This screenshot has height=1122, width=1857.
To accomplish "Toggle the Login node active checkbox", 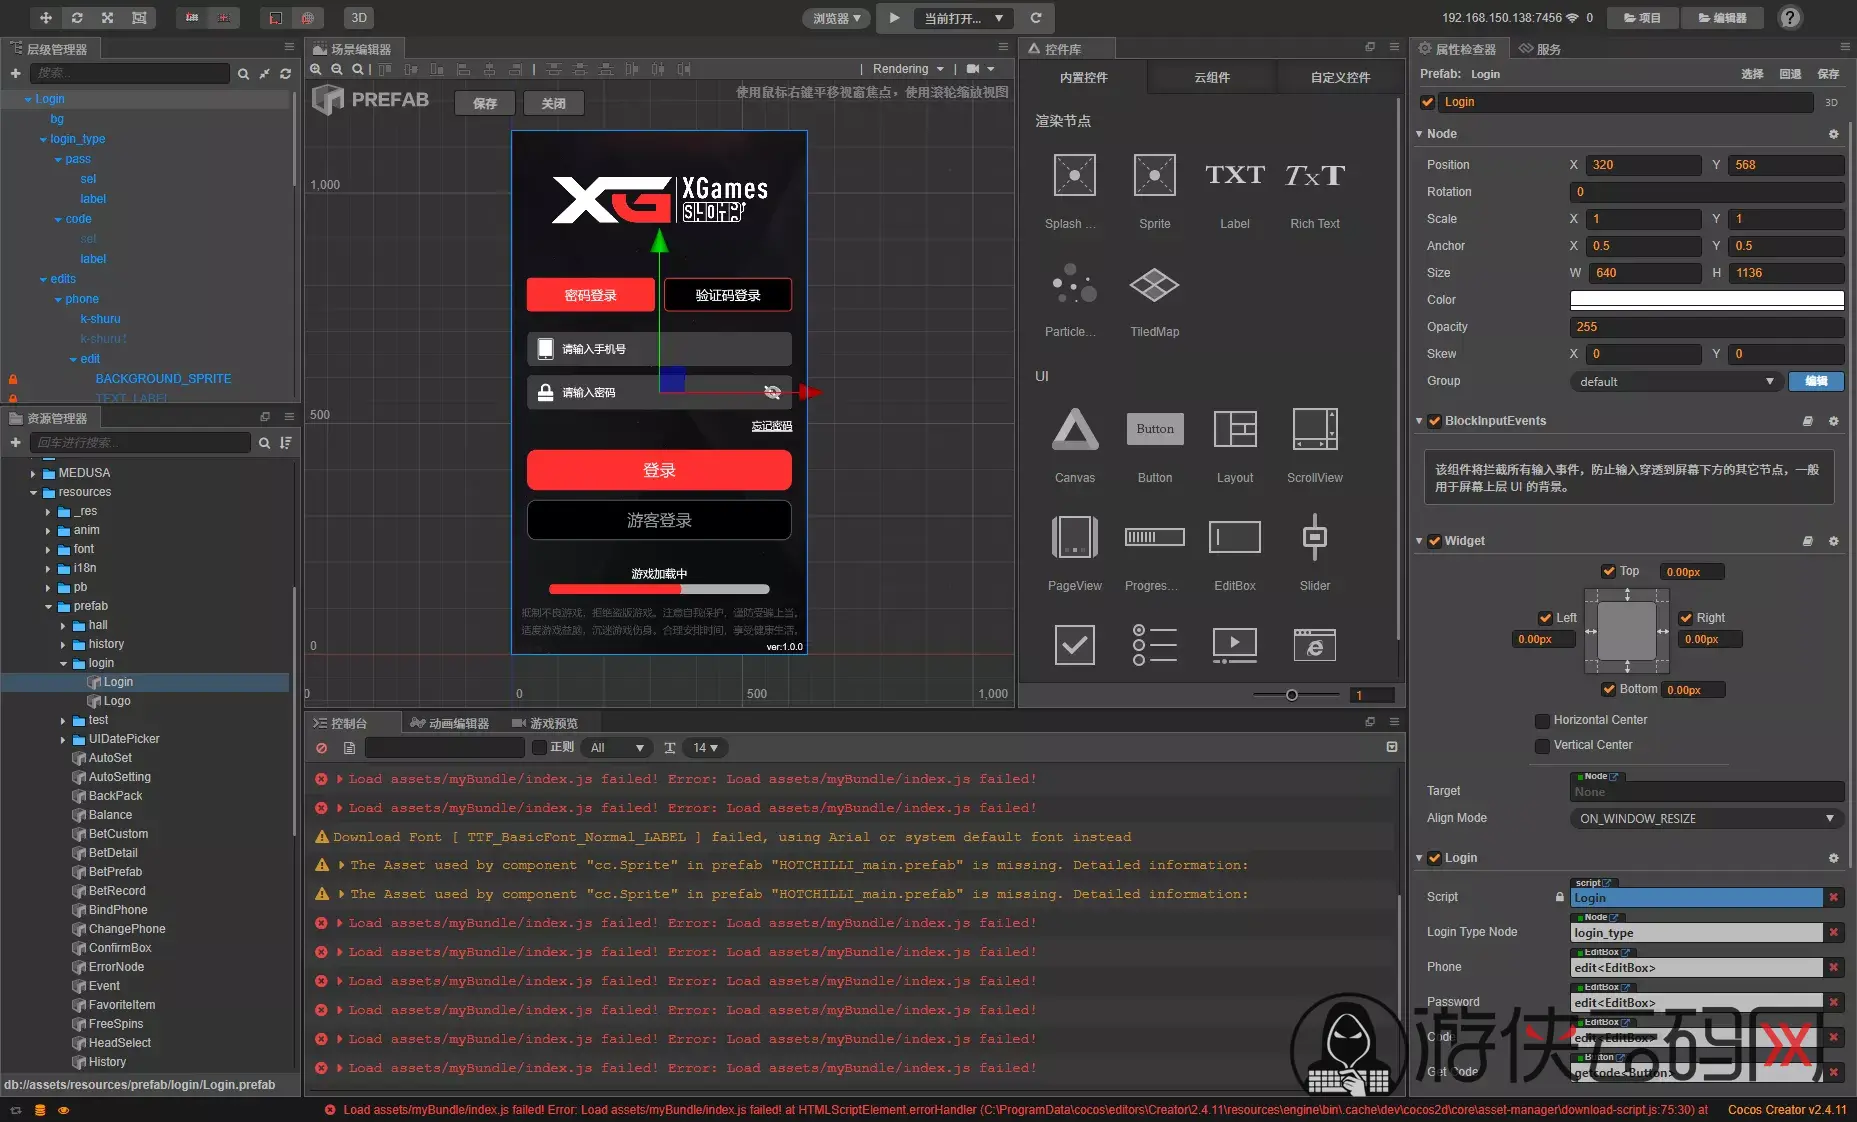I will (1428, 102).
